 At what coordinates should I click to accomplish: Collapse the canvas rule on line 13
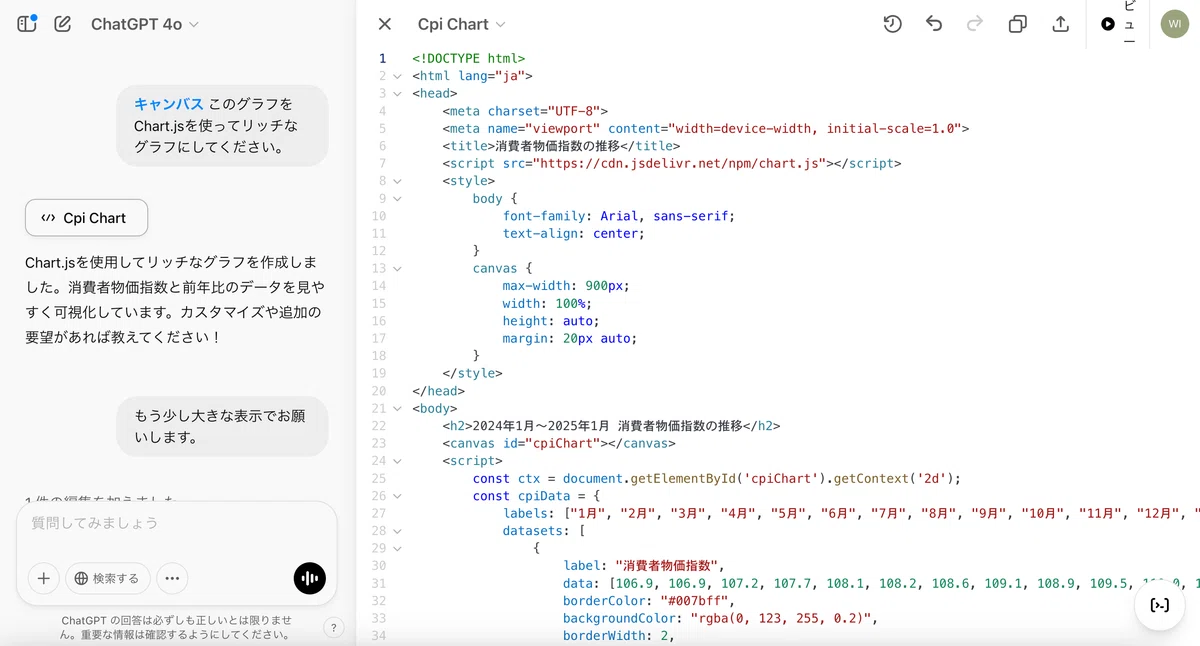398,269
